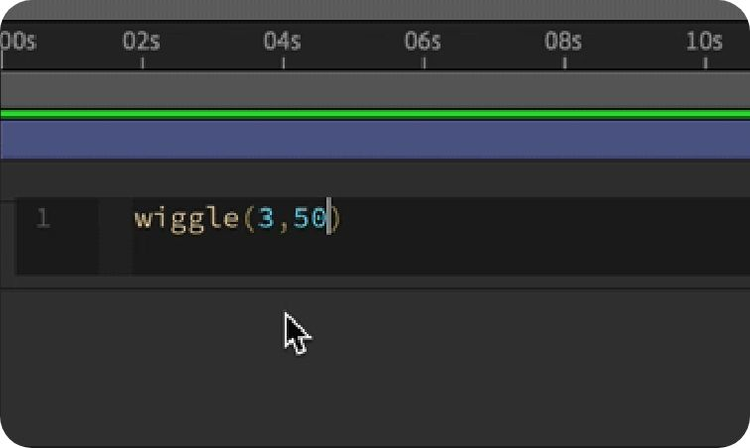Jump to the 02s time ruler mark
Viewport: 750px width, 448px height.
pos(141,42)
